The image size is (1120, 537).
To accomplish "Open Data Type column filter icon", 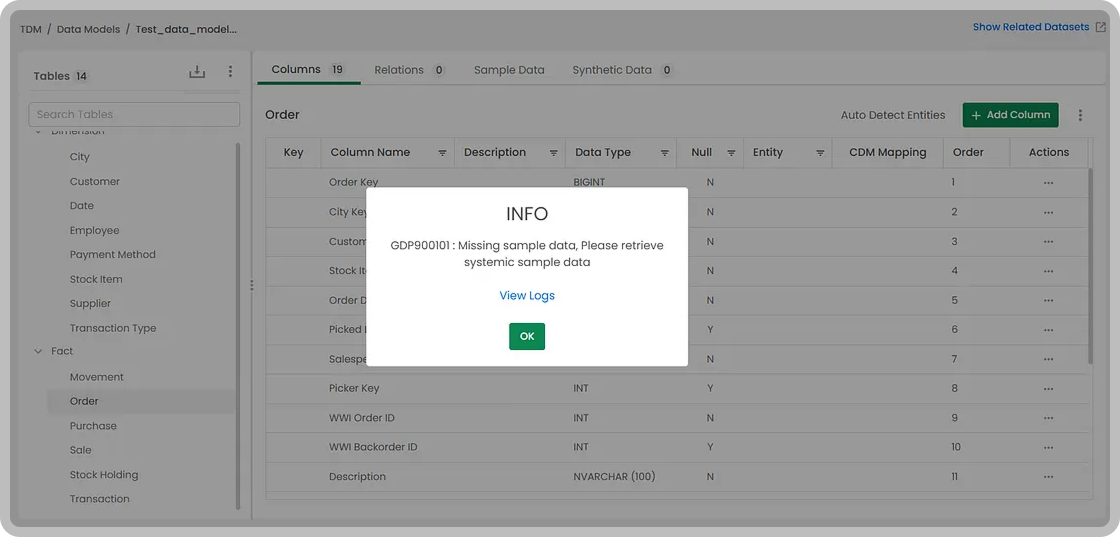I will pos(664,153).
